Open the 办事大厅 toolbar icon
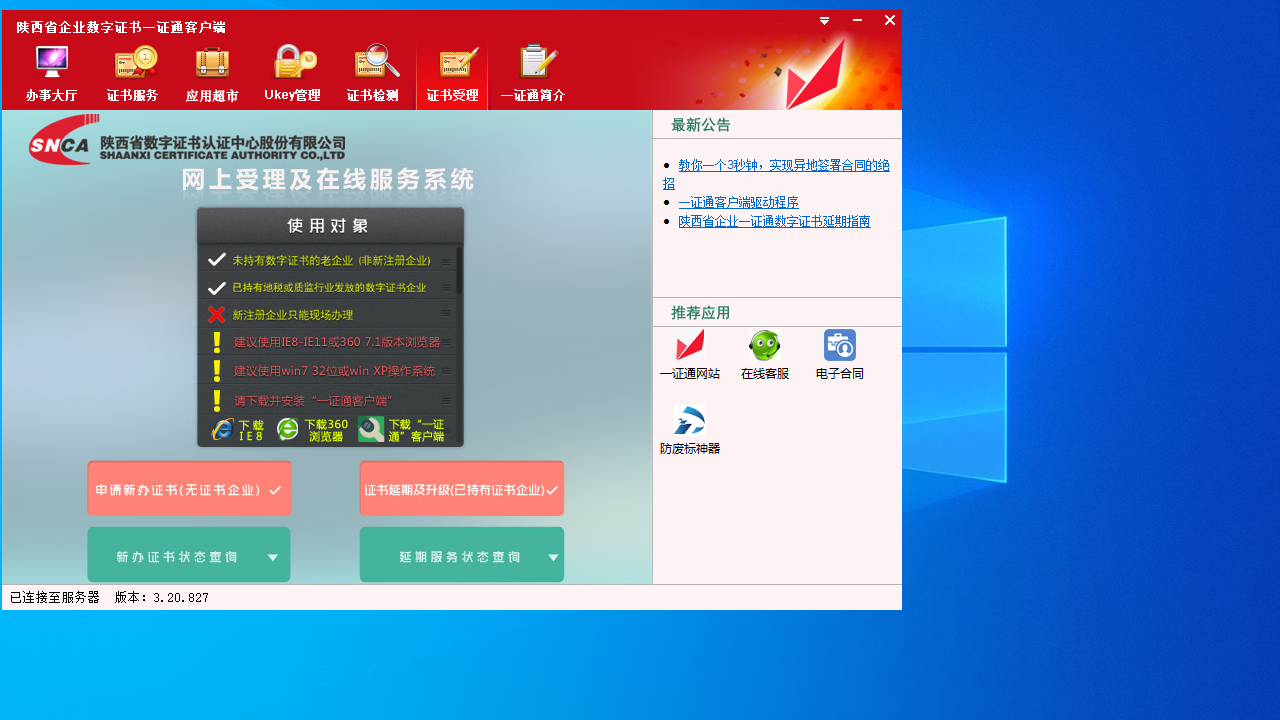1280x720 pixels. [51, 72]
